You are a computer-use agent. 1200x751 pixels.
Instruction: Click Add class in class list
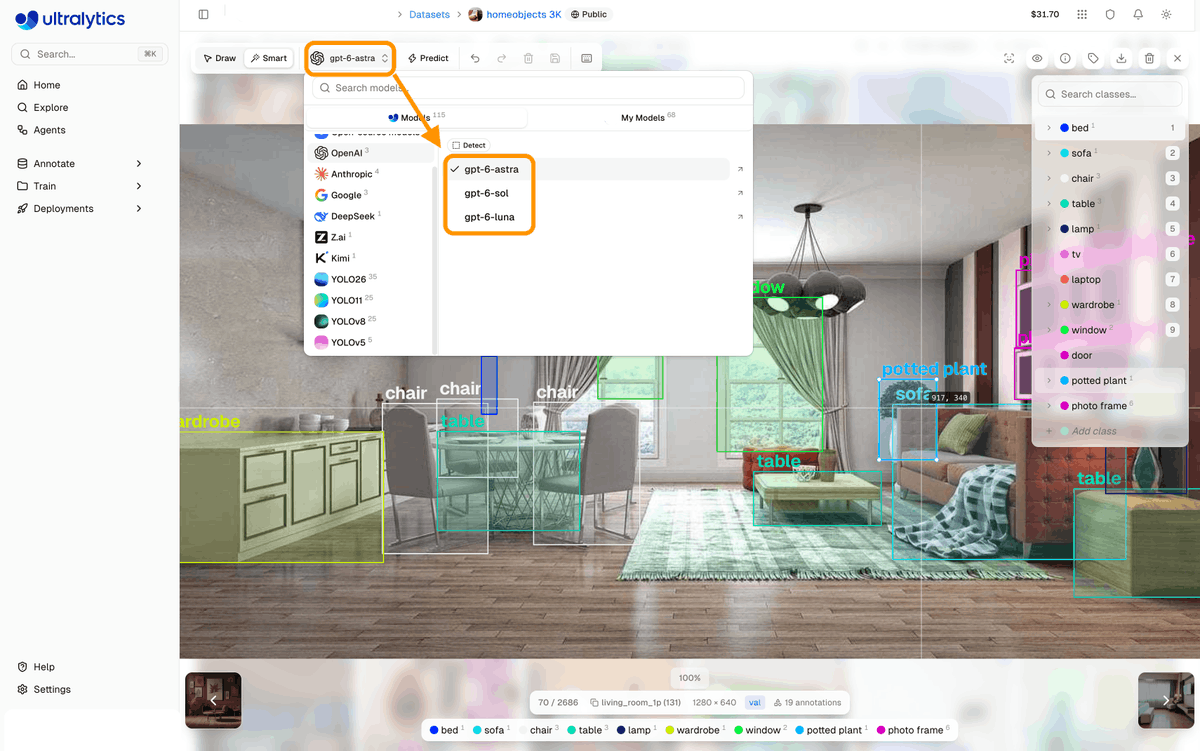(x=1094, y=431)
